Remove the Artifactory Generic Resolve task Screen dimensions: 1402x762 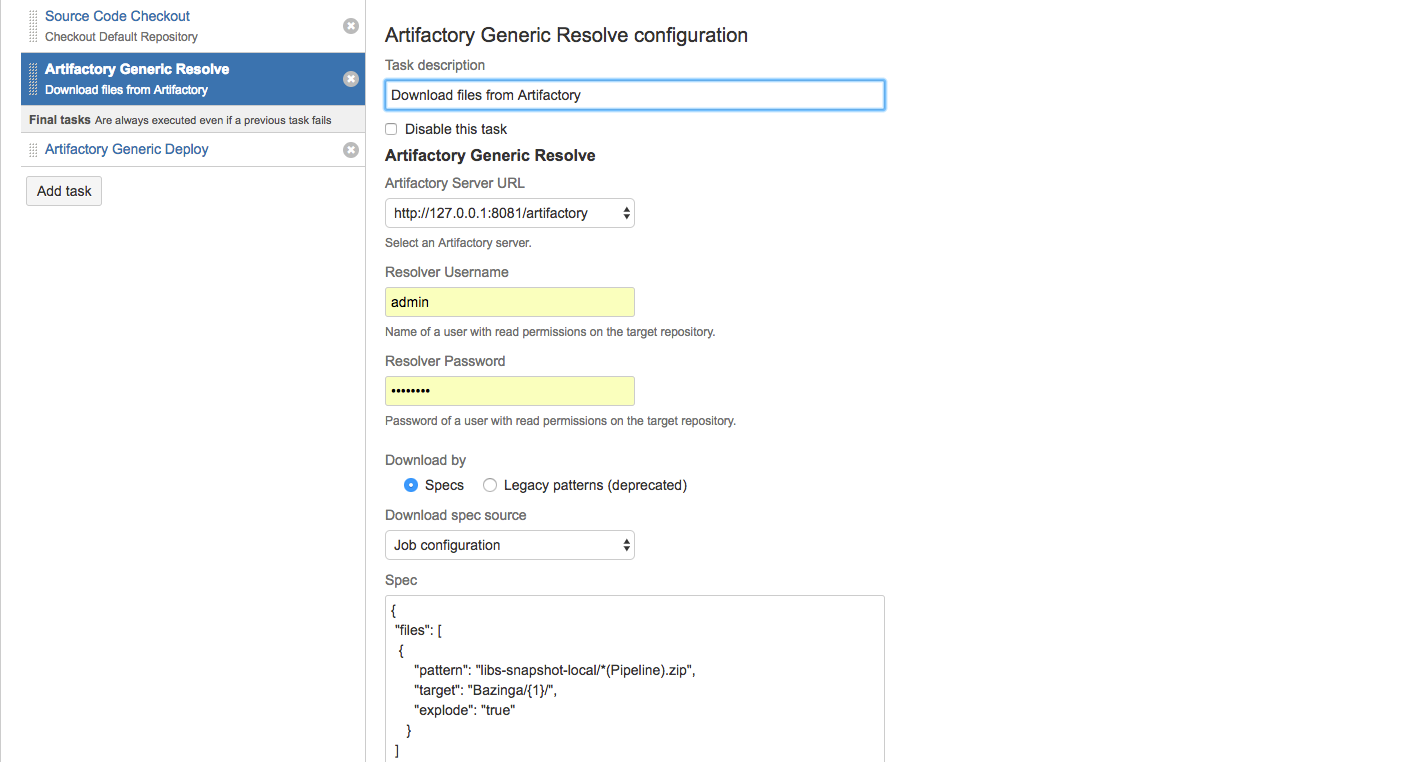351,79
